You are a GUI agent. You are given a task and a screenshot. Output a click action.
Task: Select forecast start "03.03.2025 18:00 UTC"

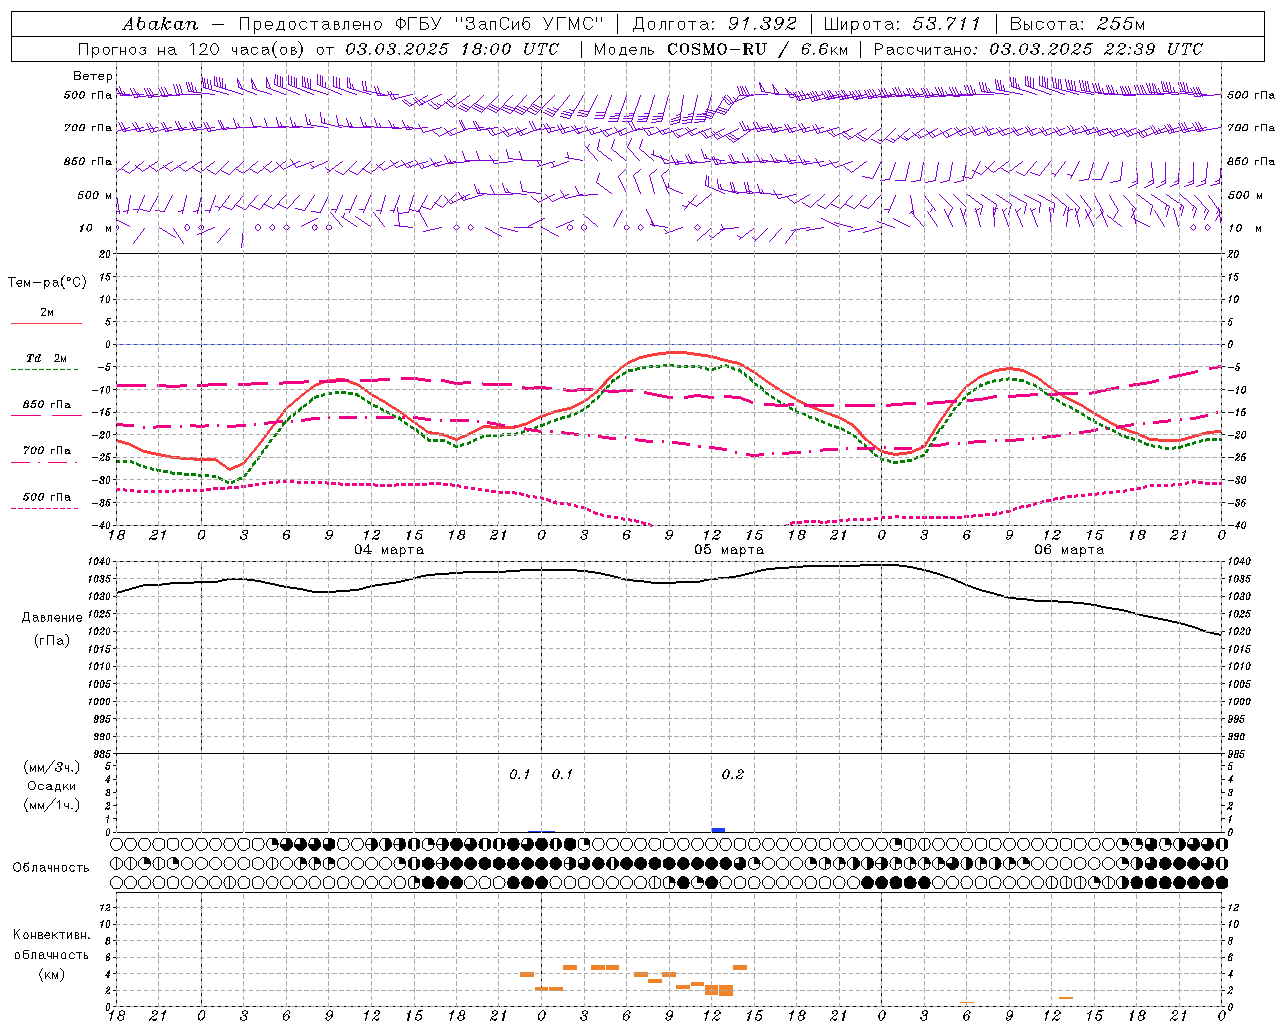[x=452, y=49]
